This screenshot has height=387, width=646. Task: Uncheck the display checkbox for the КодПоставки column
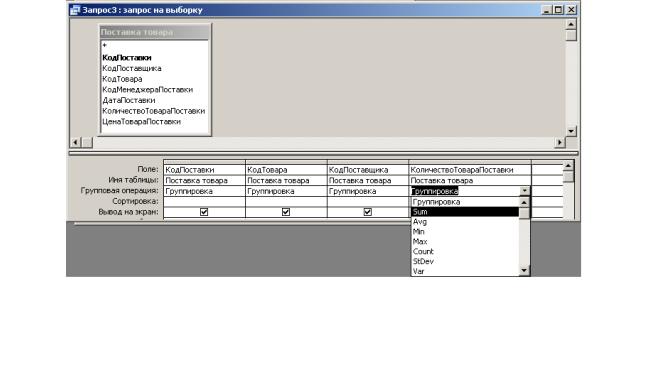[204, 212]
